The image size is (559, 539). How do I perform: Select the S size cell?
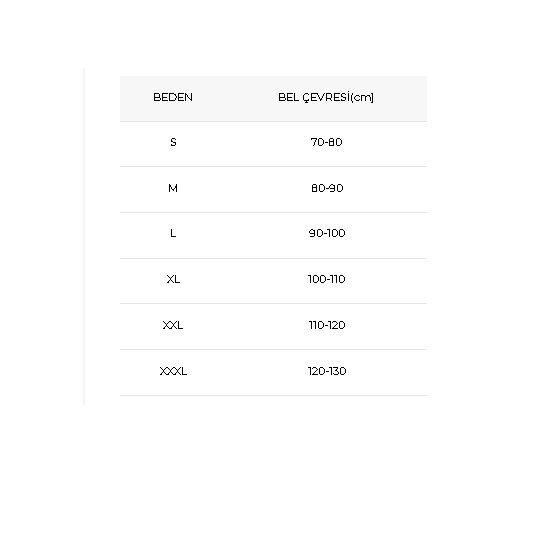click(173, 142)
